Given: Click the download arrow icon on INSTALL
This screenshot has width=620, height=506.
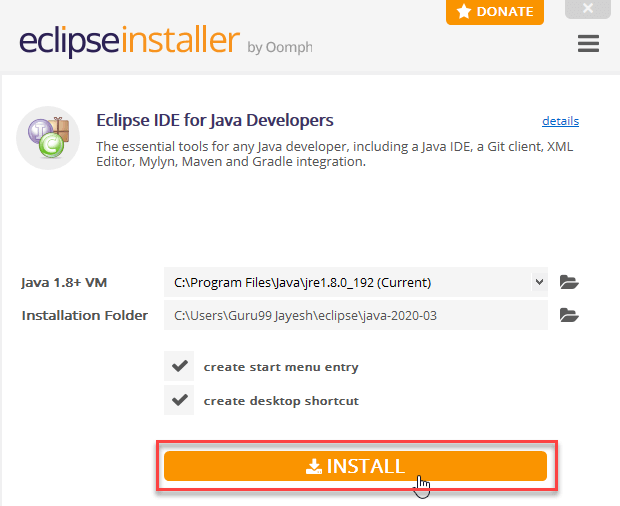Looking at the screenshot, I should tap(314, 467).
